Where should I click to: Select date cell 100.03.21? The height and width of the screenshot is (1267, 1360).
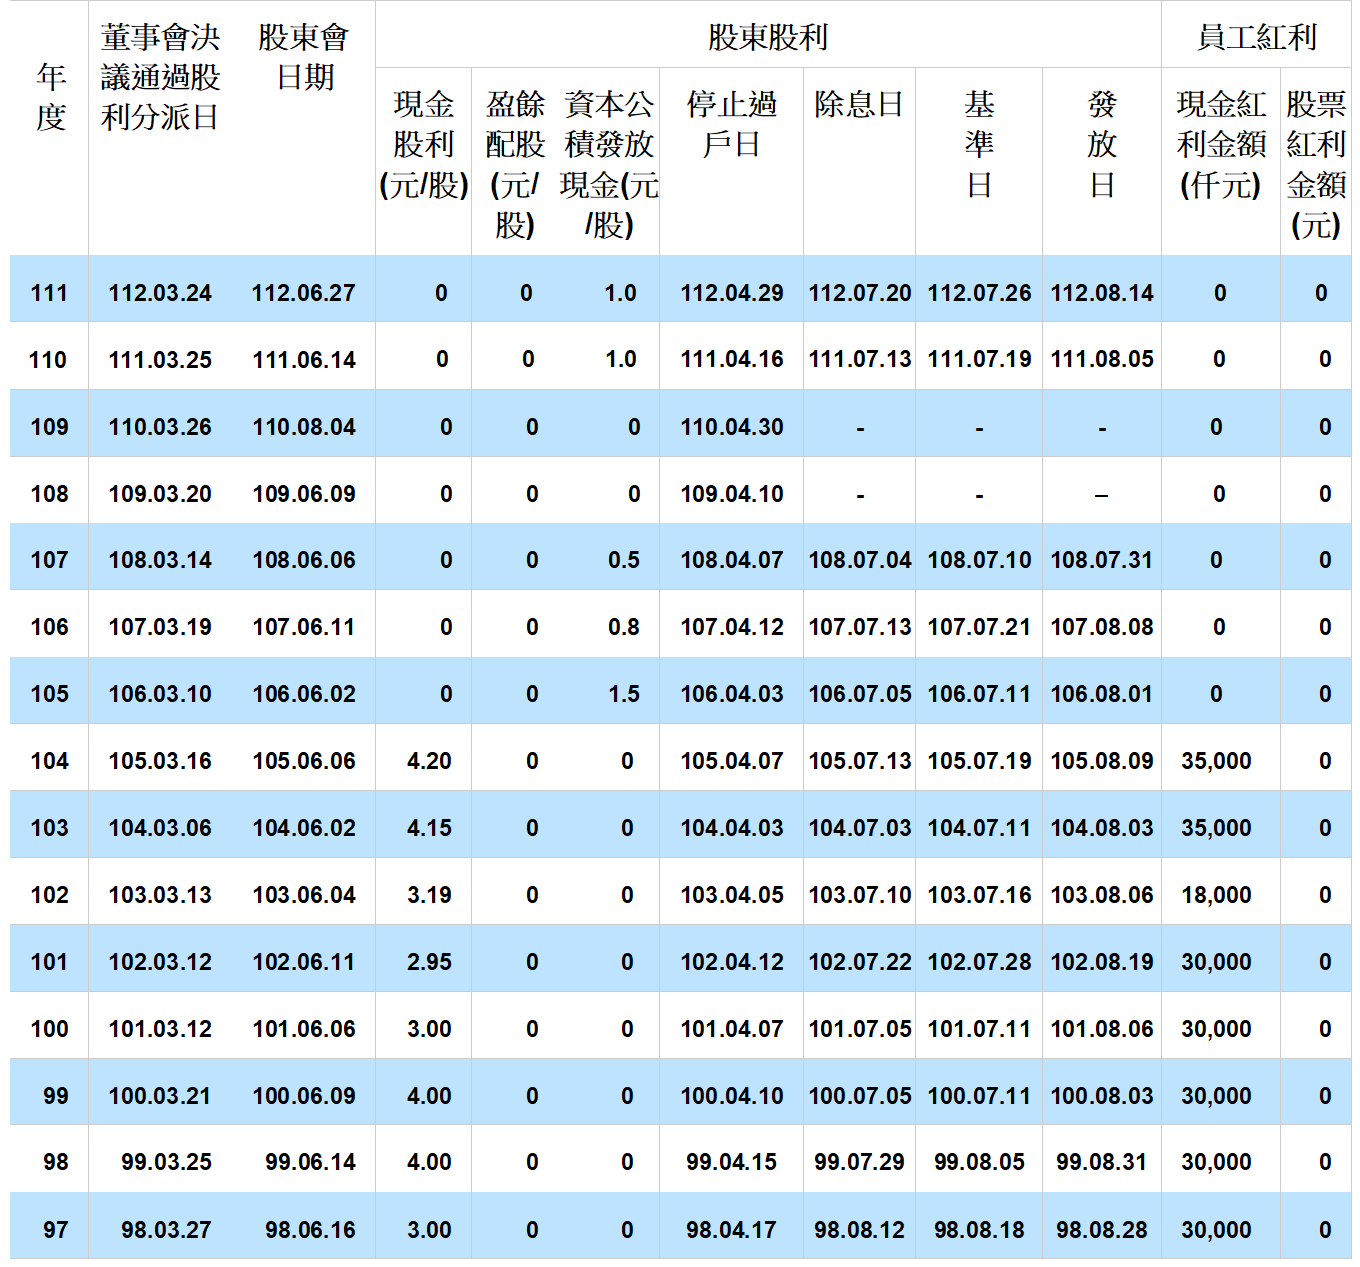click(x=160, y=1096)
